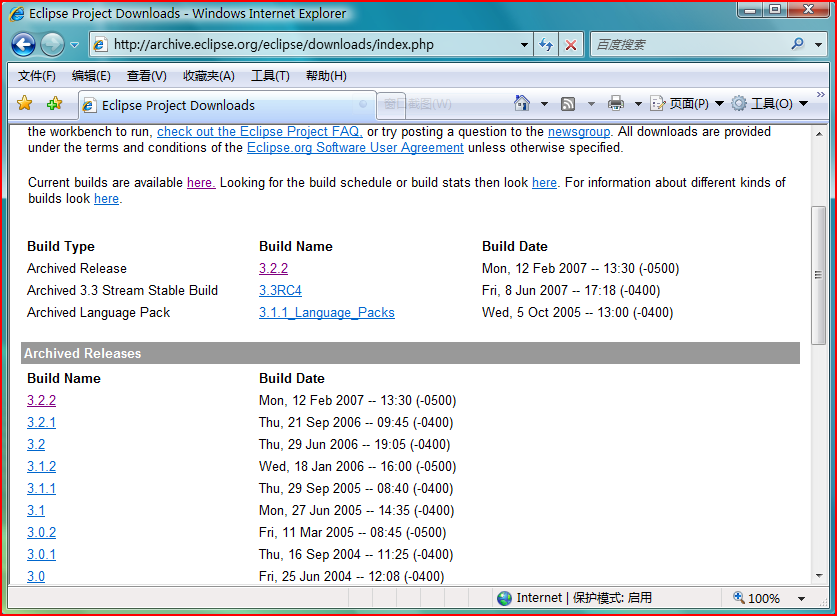Open the 编辑(E) menu
837x616 pixels.
click(x=91, y=76)
